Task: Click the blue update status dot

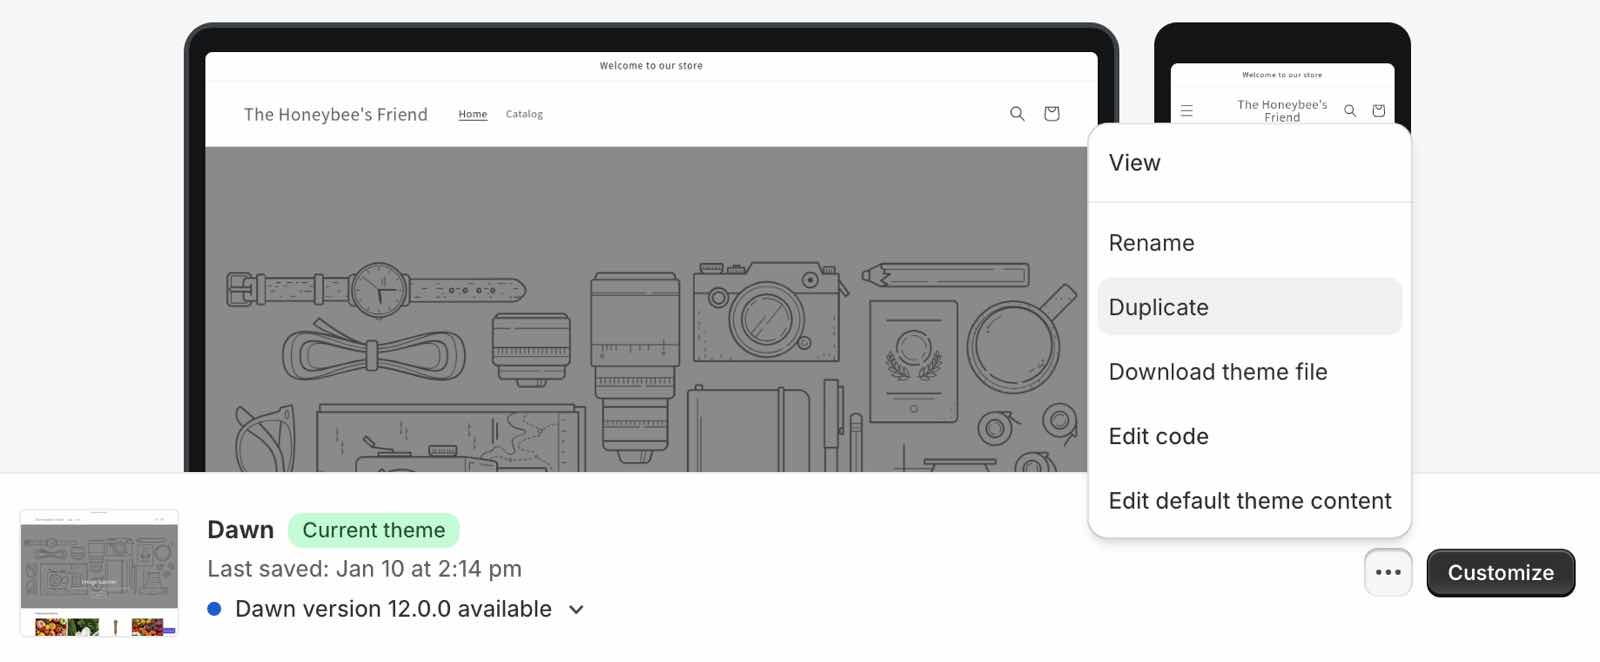Action: click(x=214, y=609)
